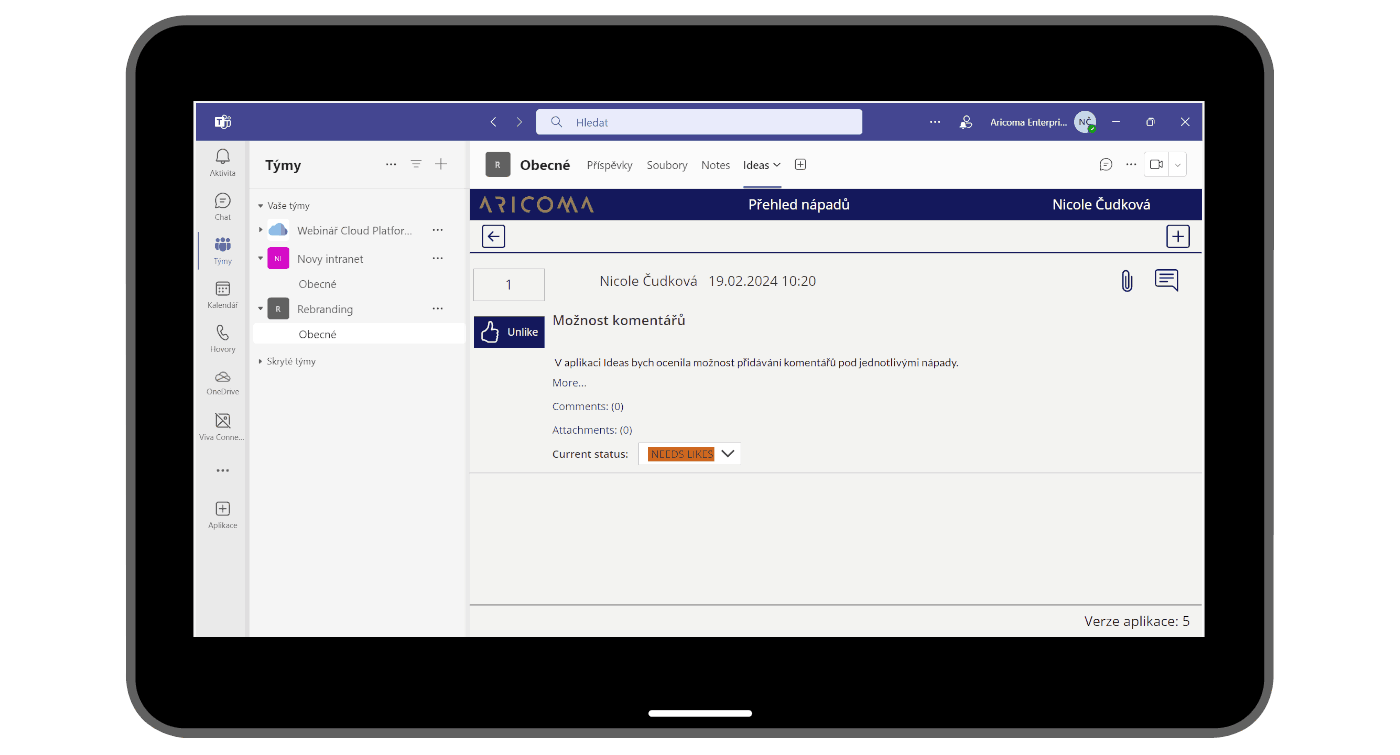Click the Hledat search field

(x=700, y=122)
